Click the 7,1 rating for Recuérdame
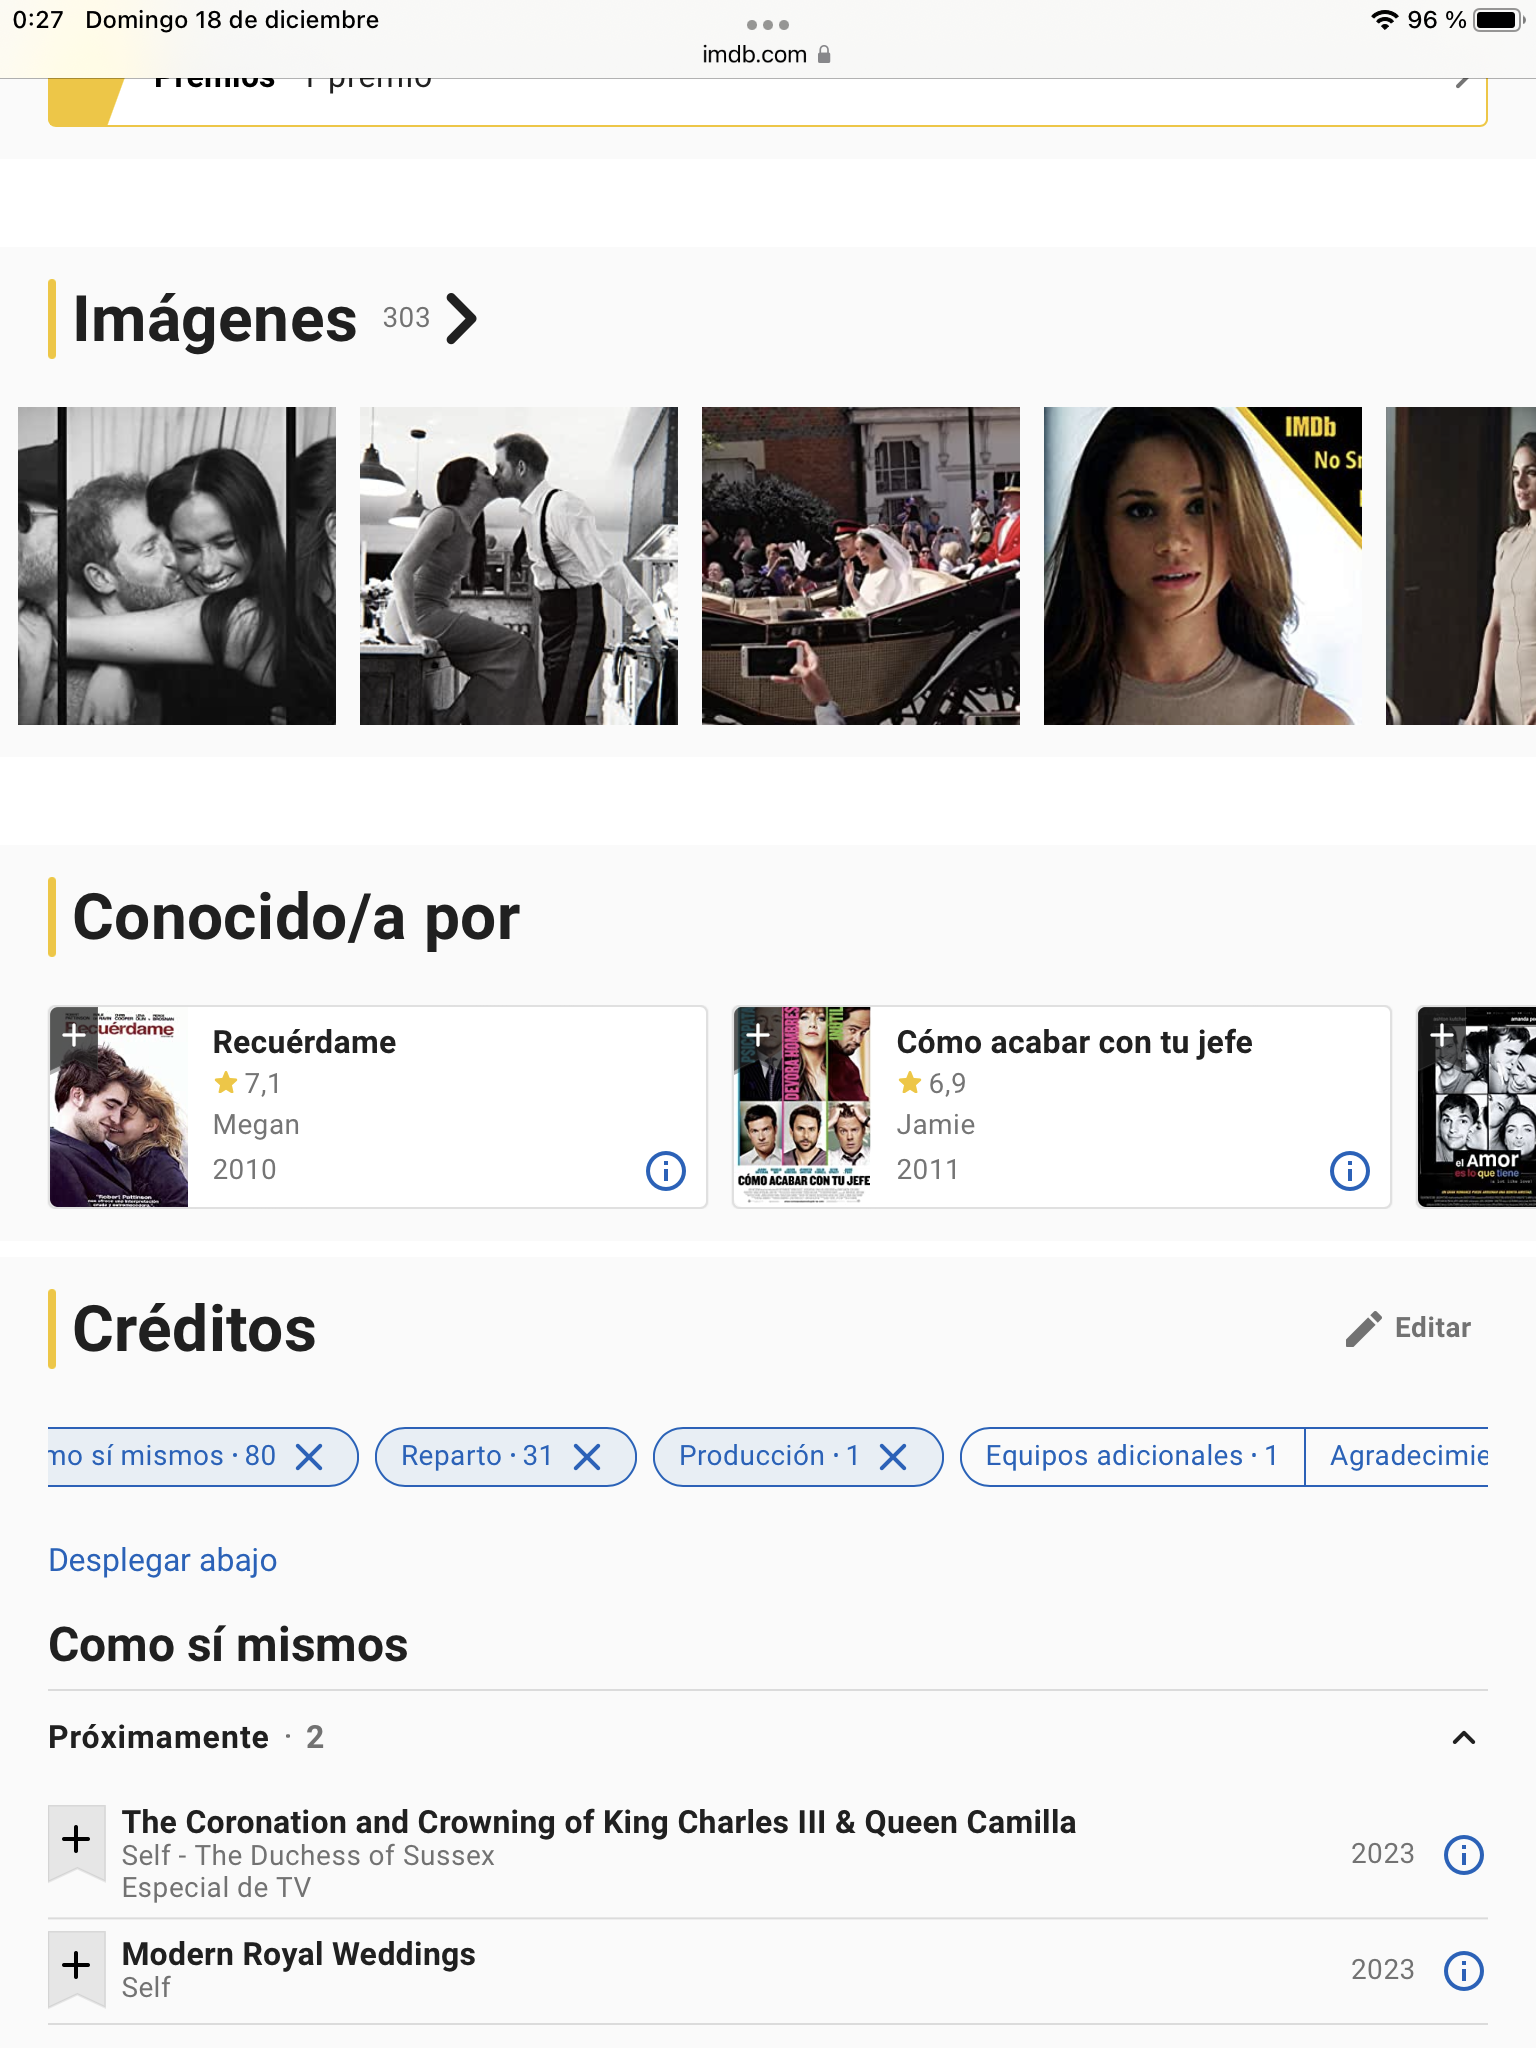This screenshot has width=1536, height=2048. (x=248, y=1083)
